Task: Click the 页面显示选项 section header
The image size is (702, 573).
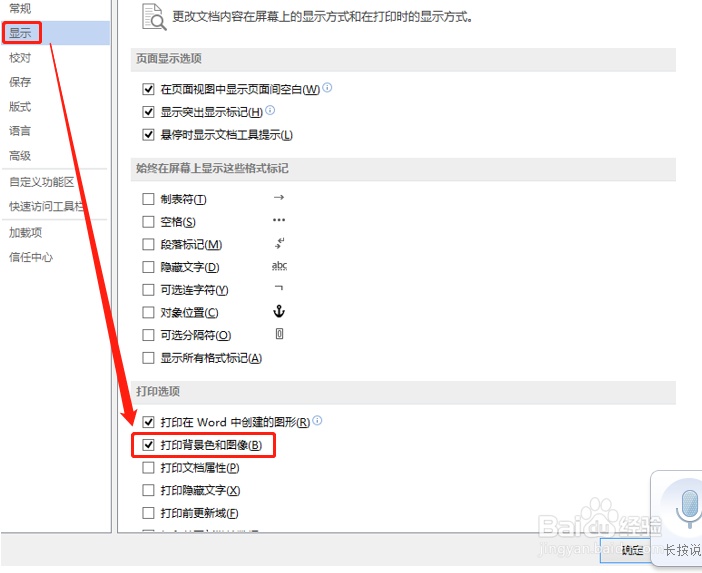Action: (x=169, y=59)
